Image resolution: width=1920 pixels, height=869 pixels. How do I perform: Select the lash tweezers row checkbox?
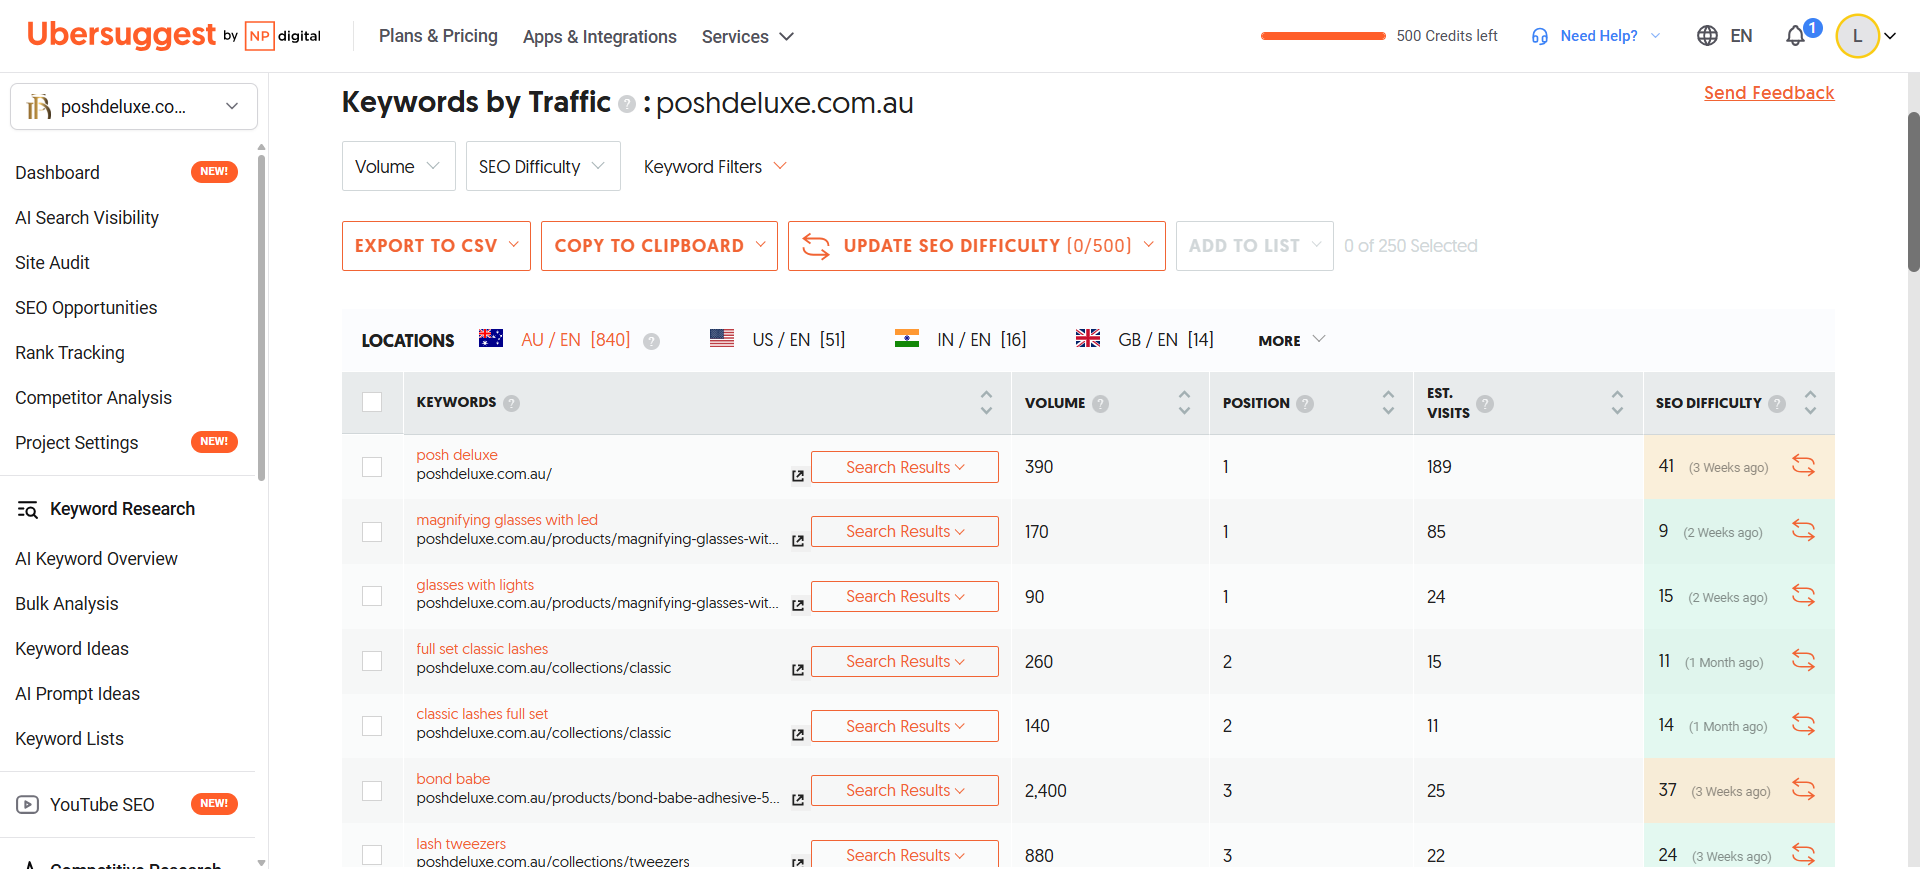coord(372,855)
